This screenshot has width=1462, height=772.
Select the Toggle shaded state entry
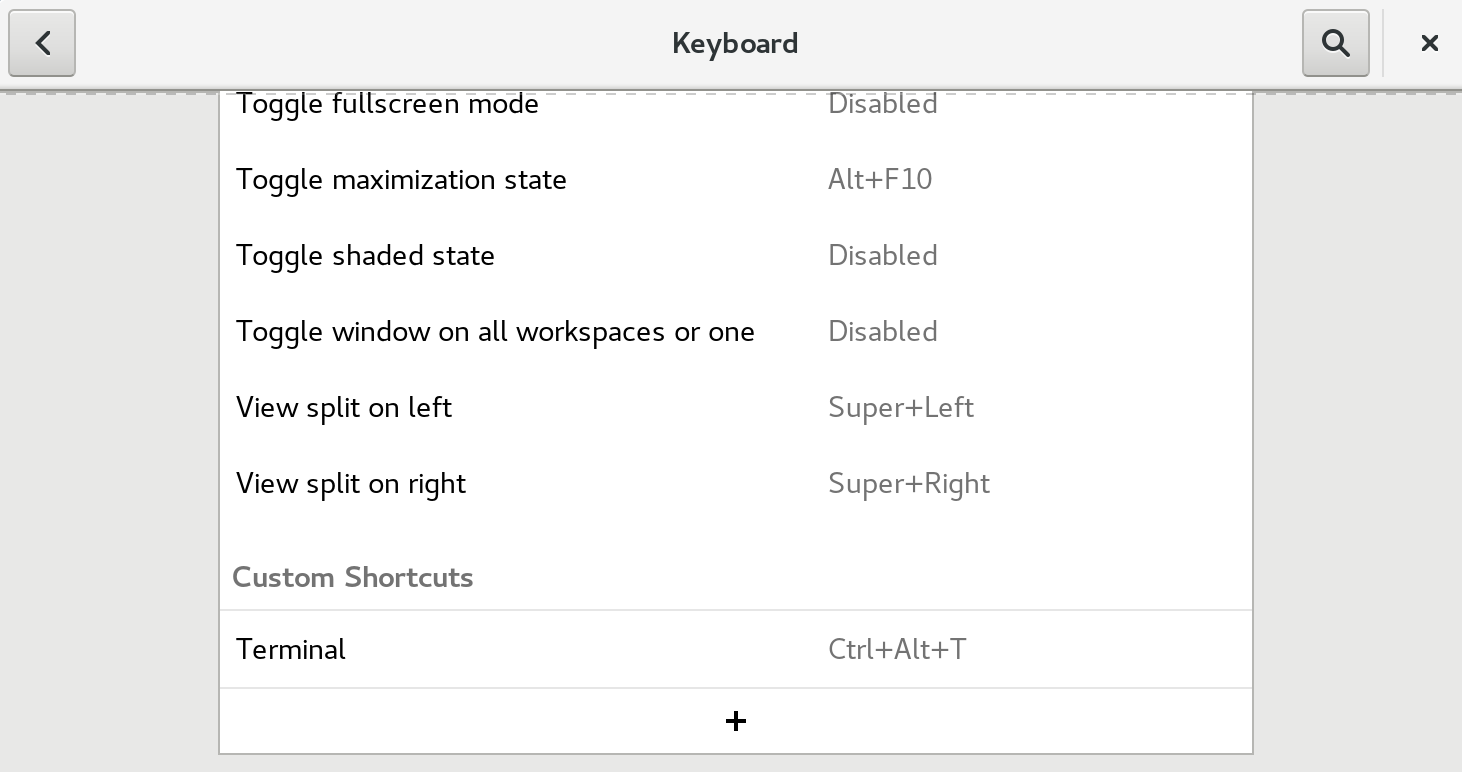point(736,256)
